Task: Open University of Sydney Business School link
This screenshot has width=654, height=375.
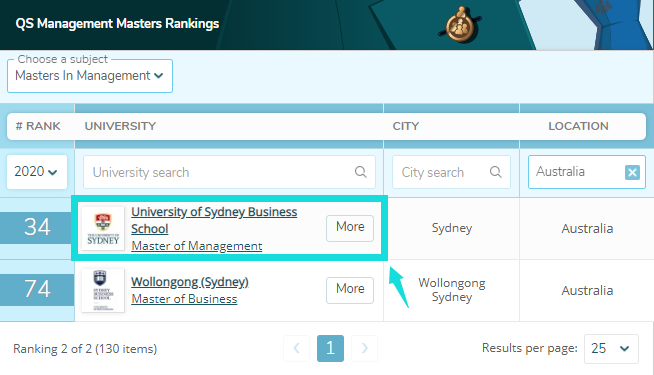Action: tap(214, 220)
